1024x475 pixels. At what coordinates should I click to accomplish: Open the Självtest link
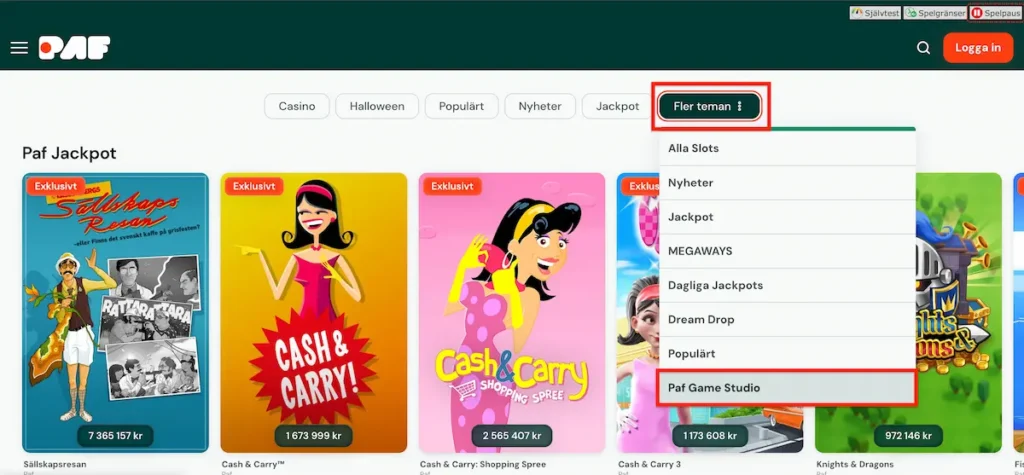[875, 12]
